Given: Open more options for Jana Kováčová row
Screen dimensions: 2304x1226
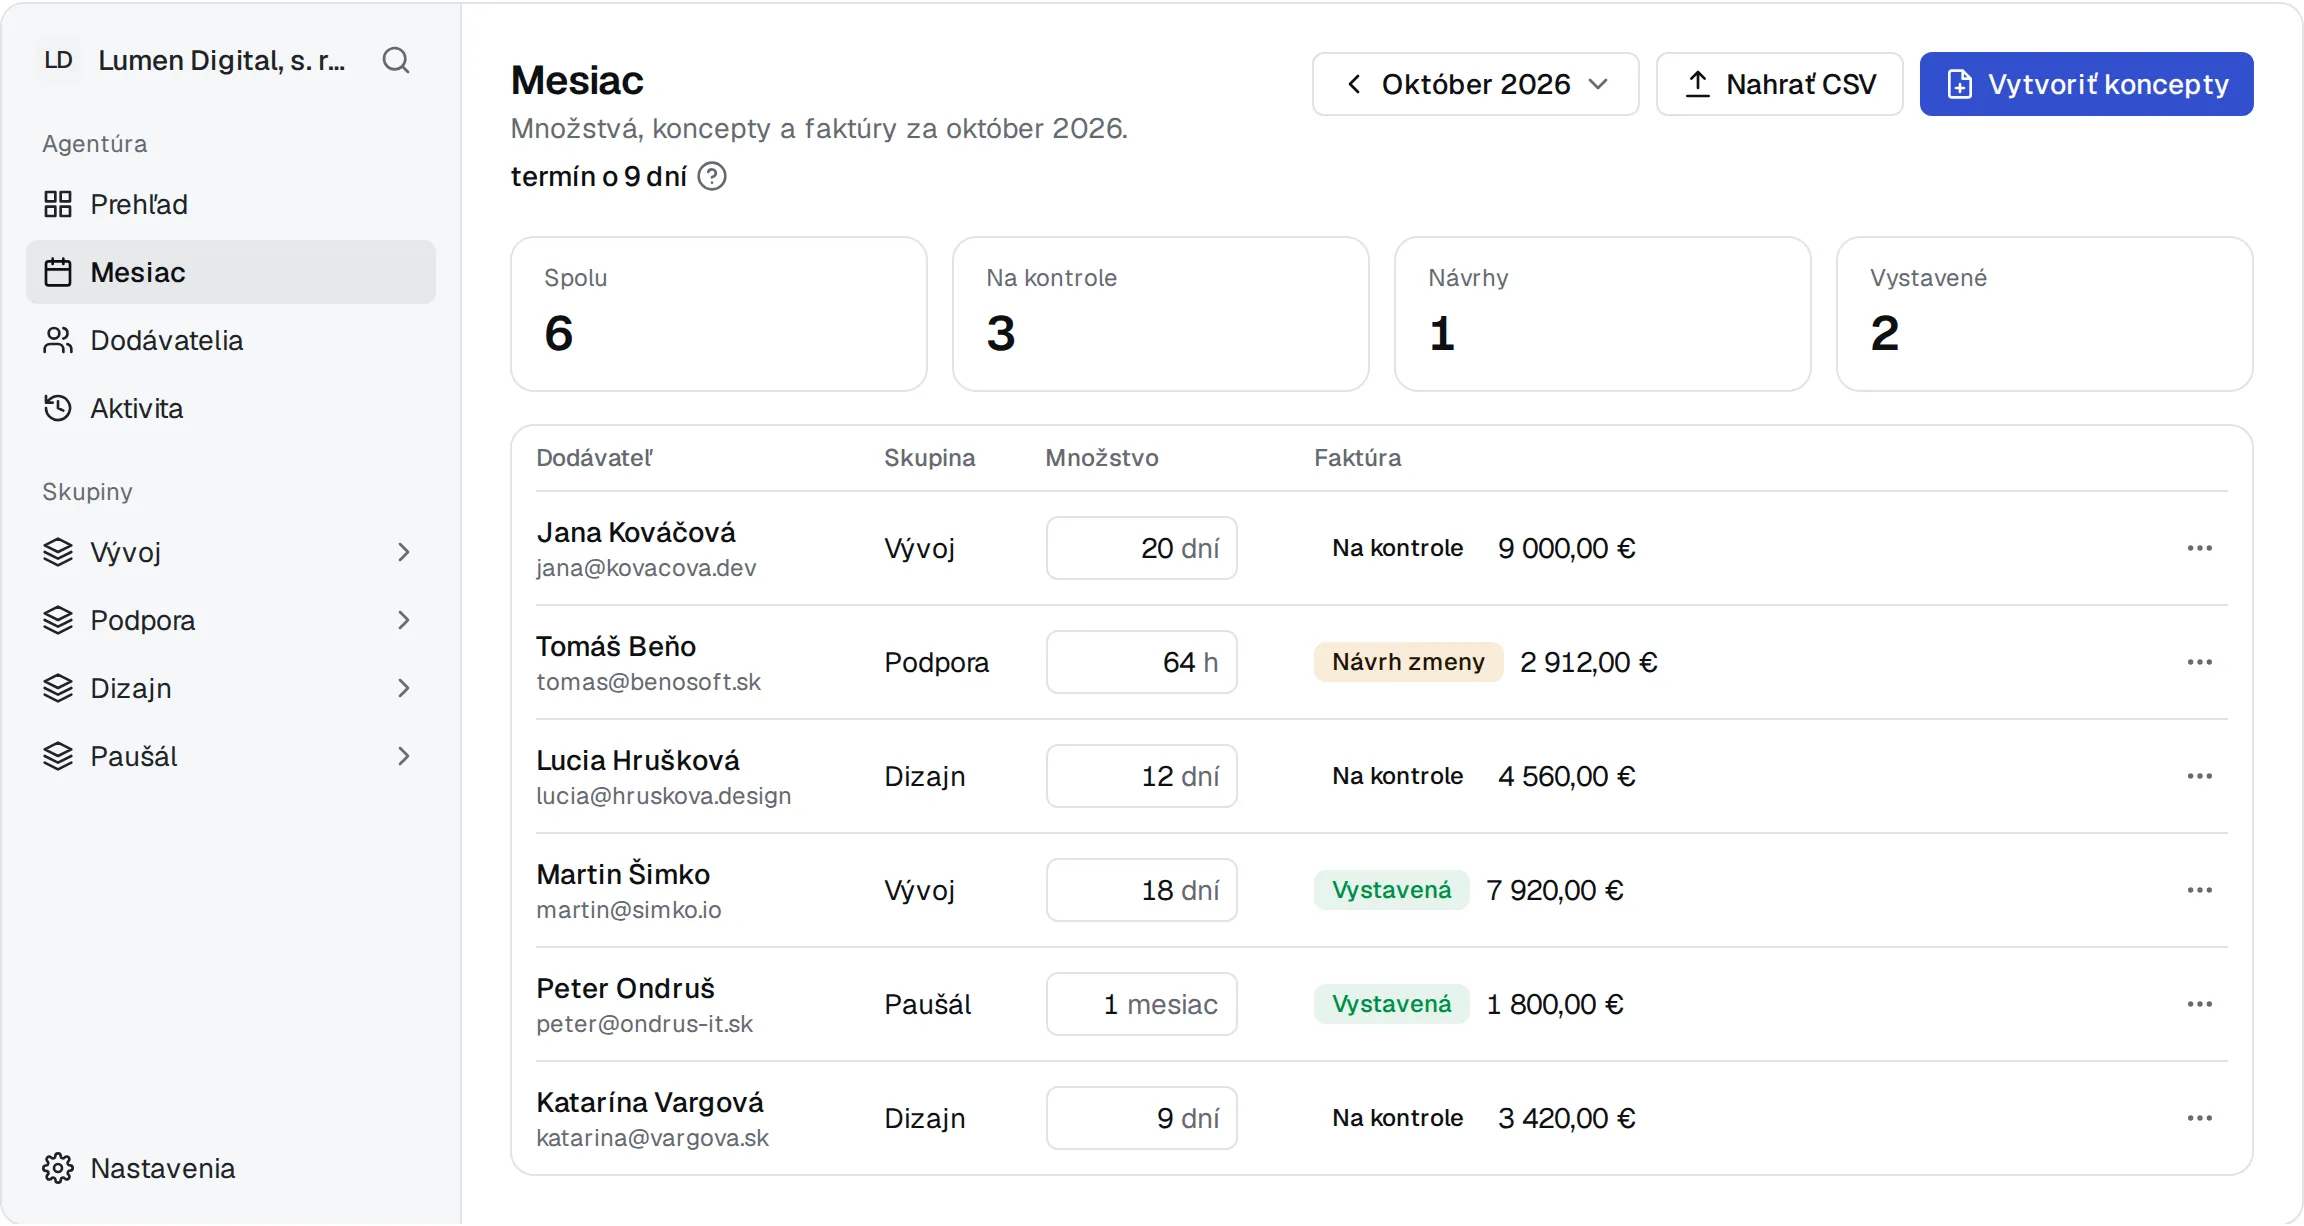Looking at the screenshot, I should pos(2199,548).
